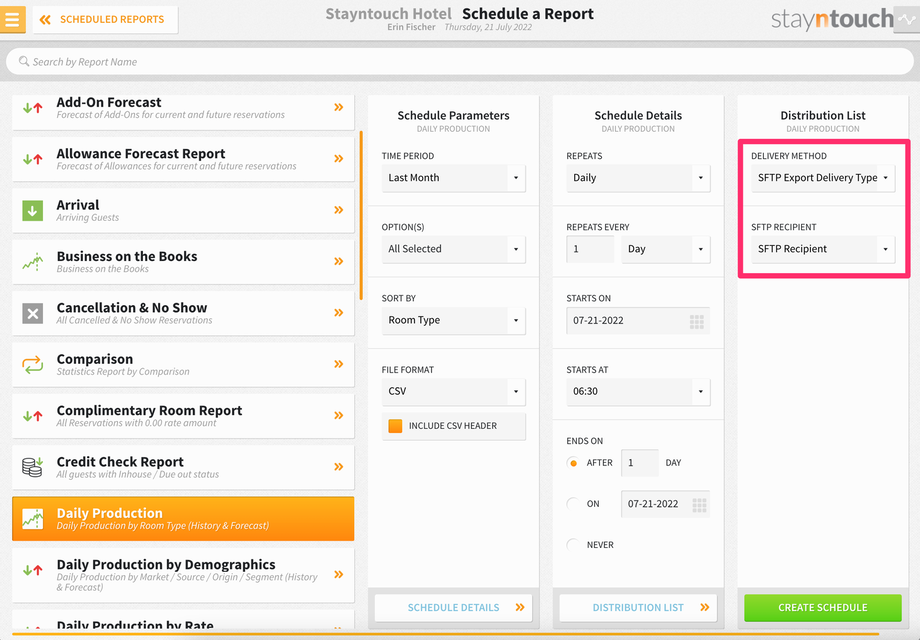This screenshot has height=640, width=920.
Task: Select the Allowance Forecast Report entry
Action: [x=183, y=159]
